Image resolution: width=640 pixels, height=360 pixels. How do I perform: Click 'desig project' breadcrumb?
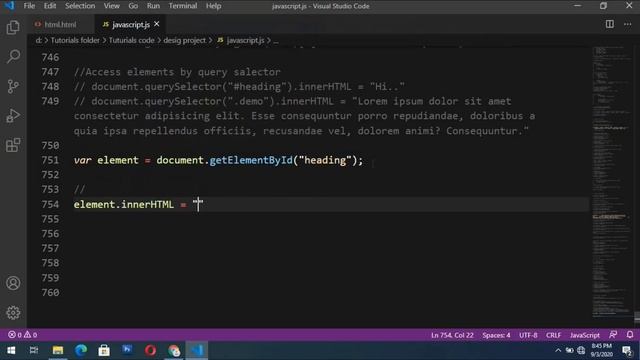(184, 40)
